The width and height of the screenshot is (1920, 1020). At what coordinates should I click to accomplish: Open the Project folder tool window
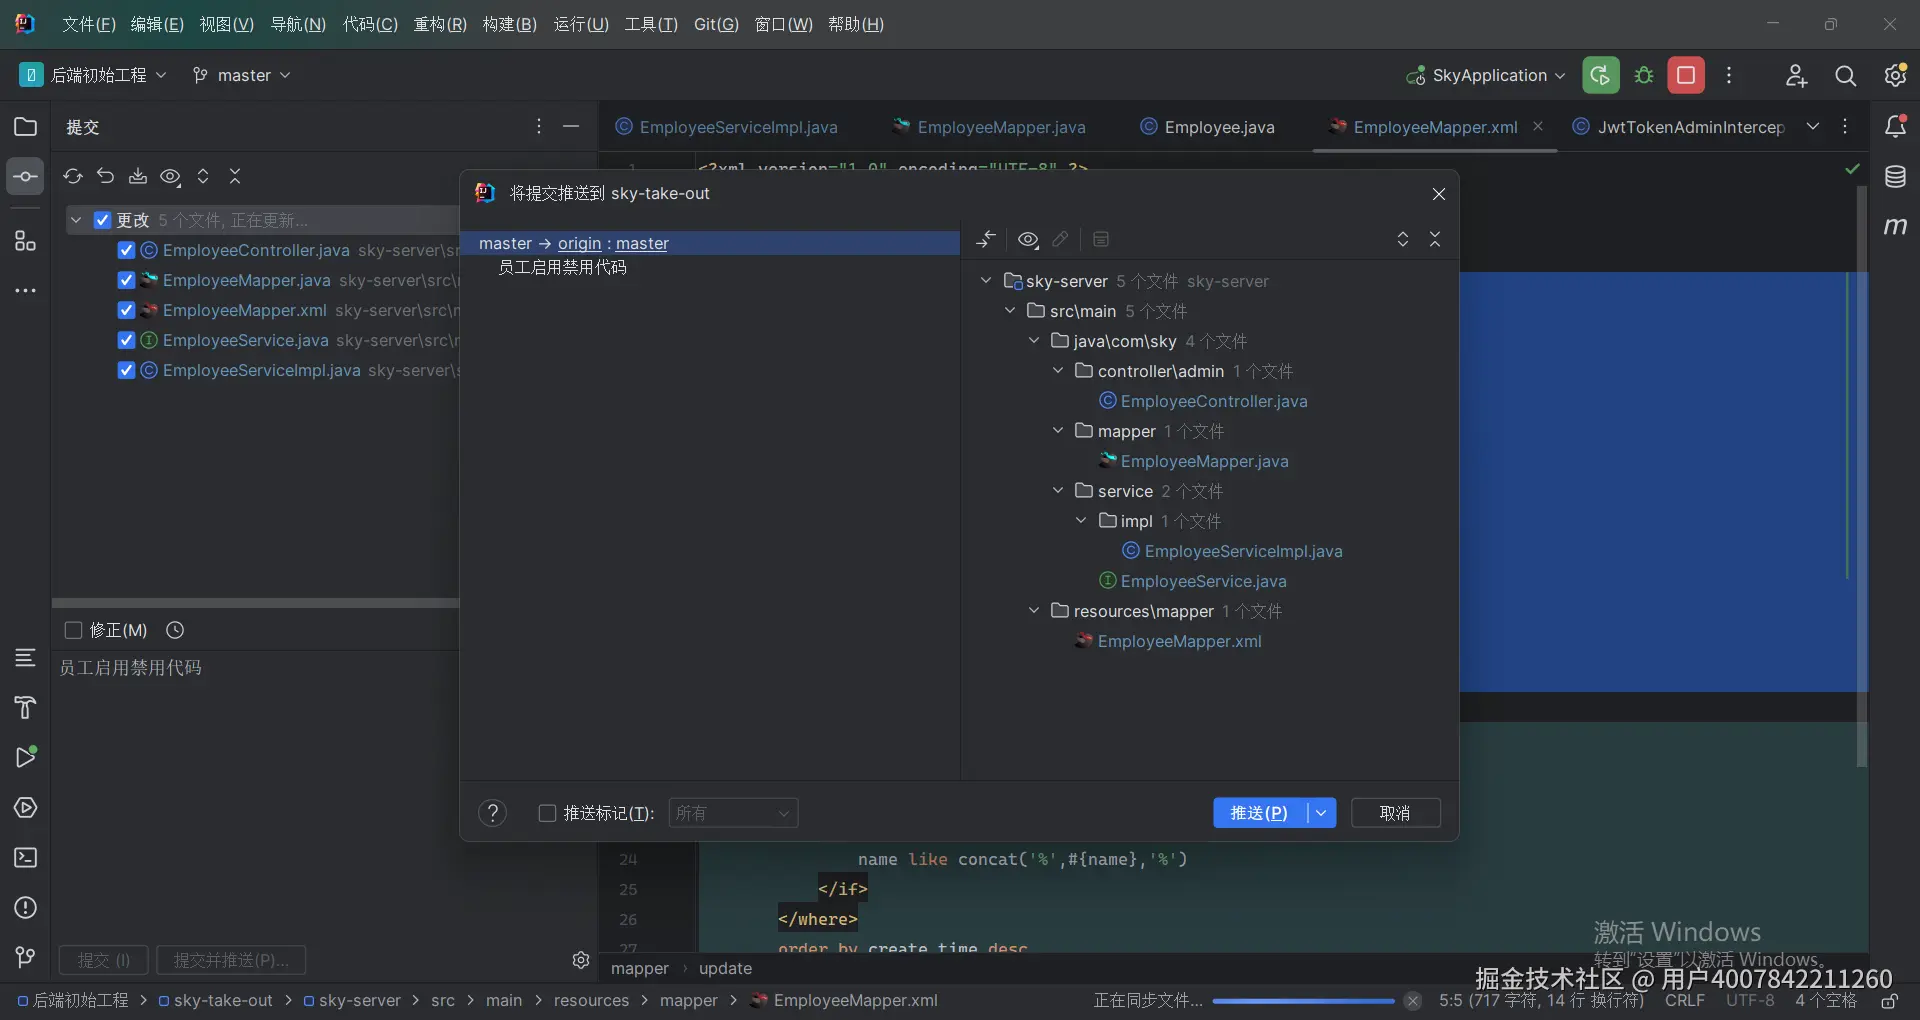coord(25,127)
